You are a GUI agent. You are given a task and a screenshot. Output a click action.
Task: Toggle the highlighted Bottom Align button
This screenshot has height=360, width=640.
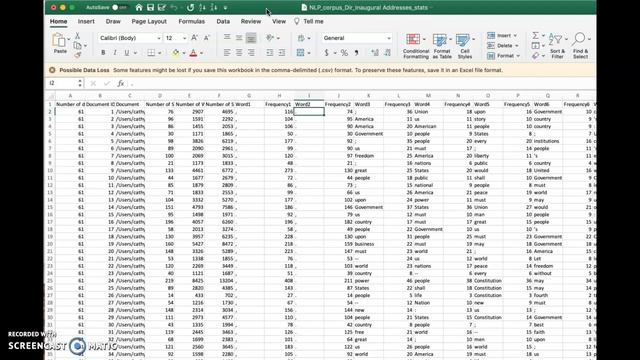(251, 38)
